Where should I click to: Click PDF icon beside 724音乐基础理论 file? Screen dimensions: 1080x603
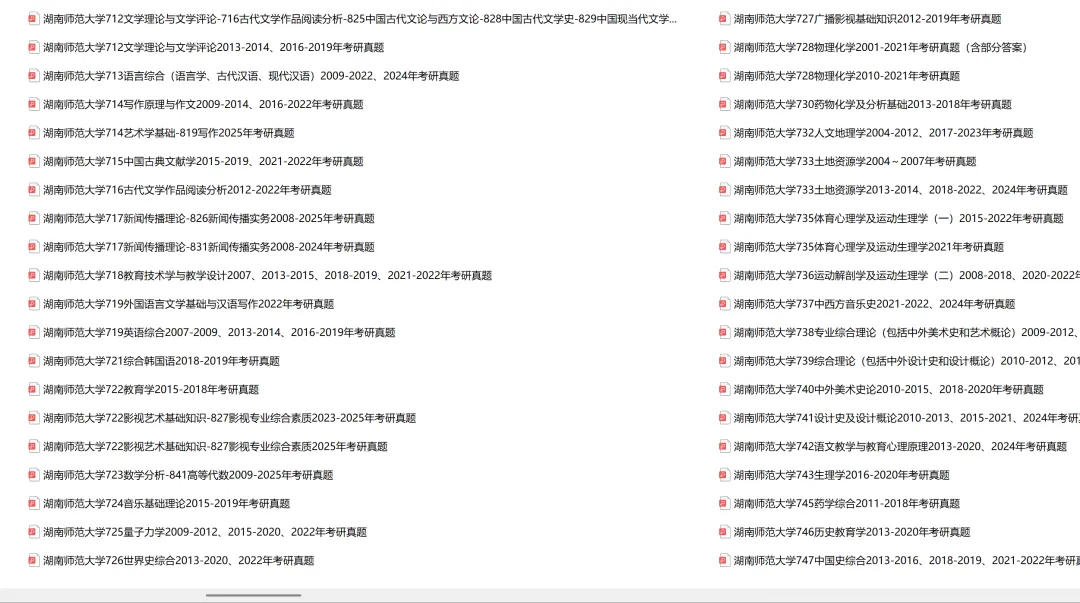(33, 504)
